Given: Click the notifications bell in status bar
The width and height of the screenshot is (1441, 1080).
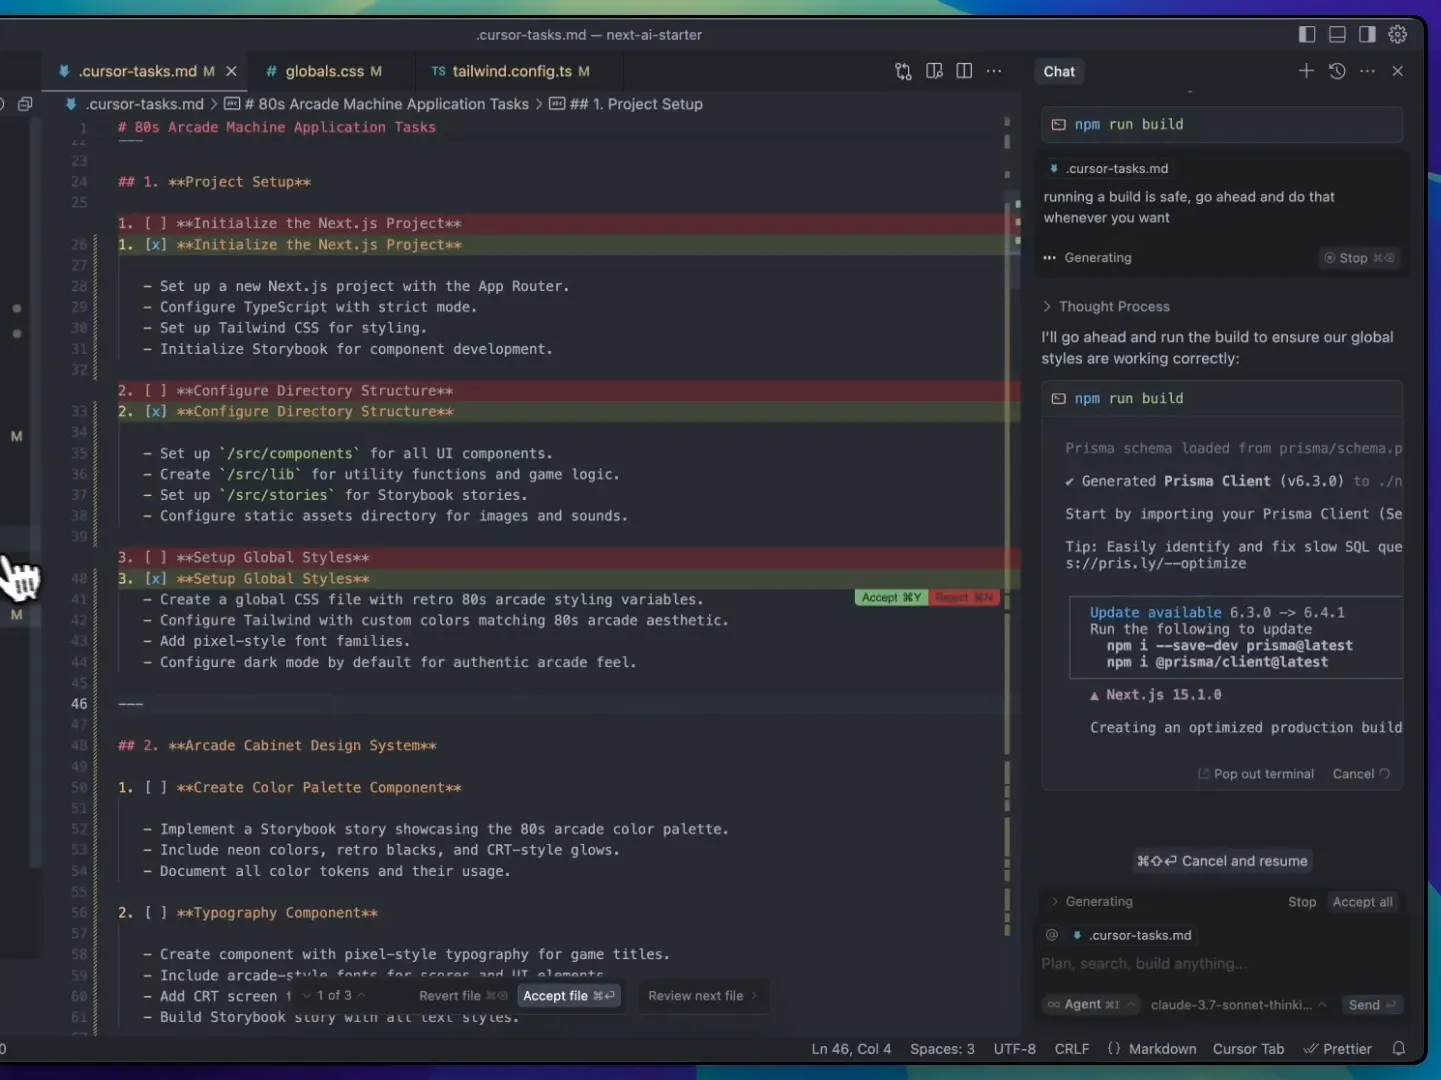Looking at the screenshot, I should click(x=1399, y=1049).
